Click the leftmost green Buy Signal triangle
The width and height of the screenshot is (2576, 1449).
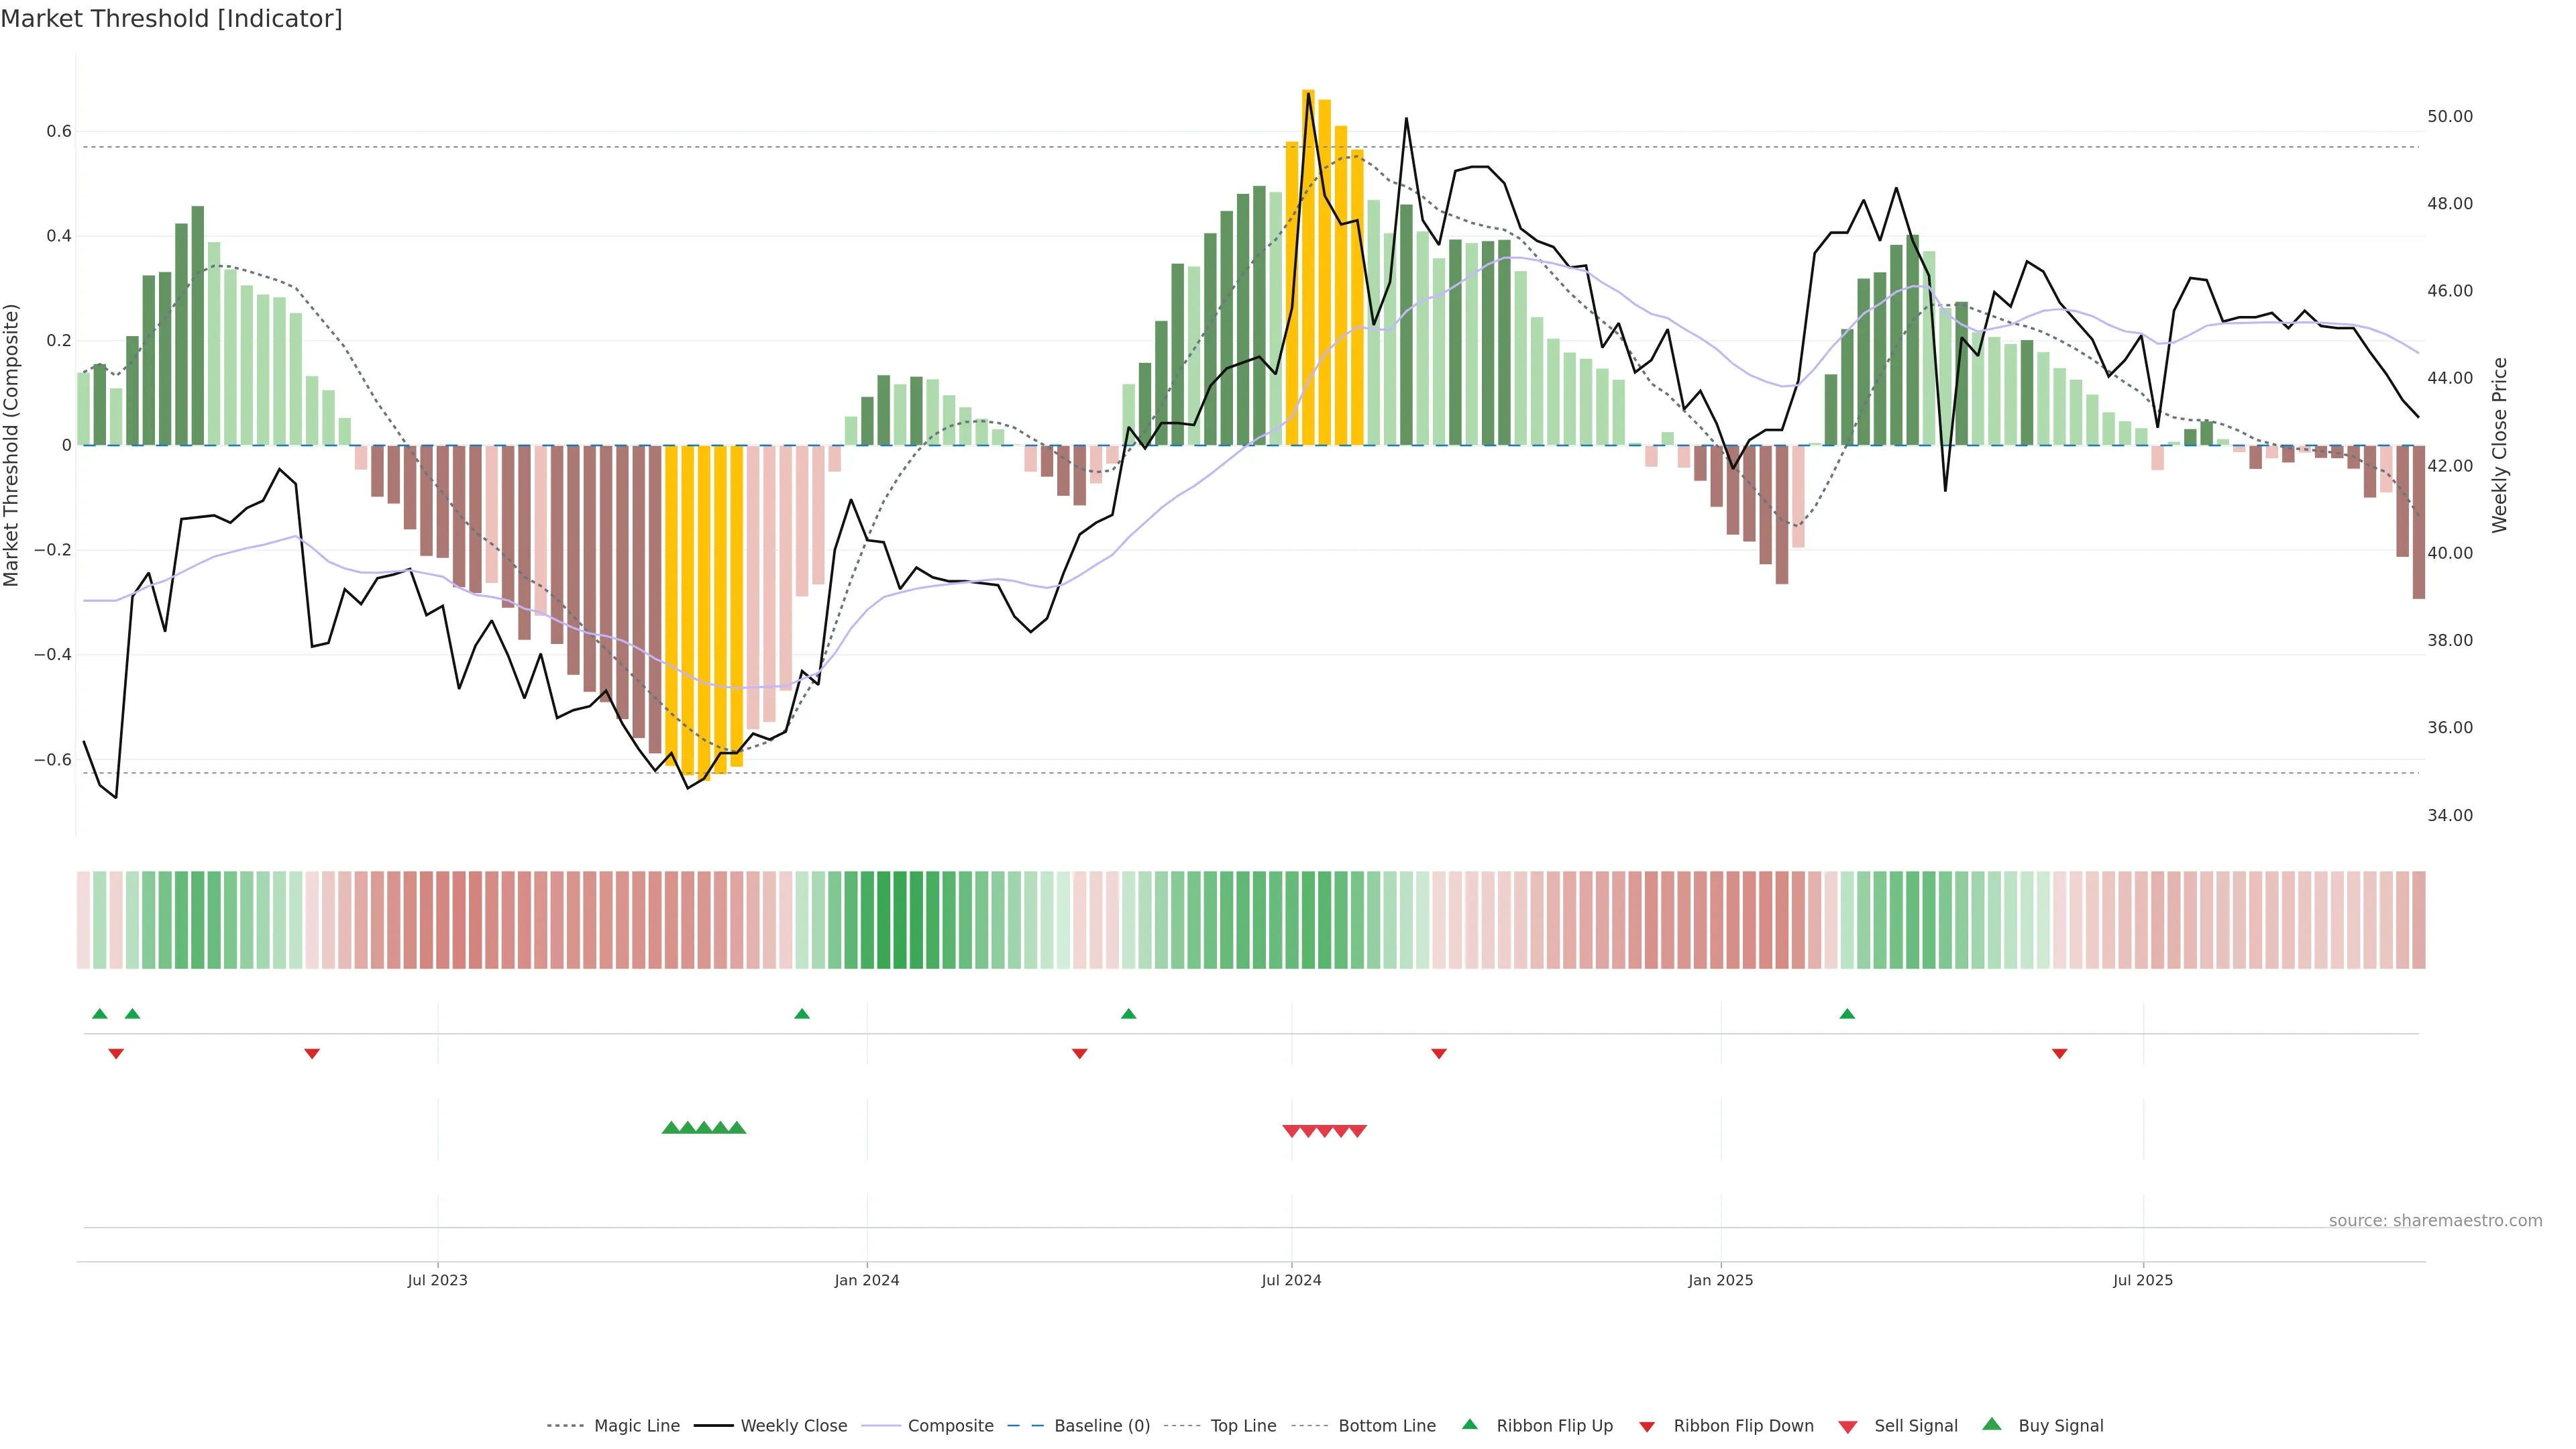[671, 1128]
